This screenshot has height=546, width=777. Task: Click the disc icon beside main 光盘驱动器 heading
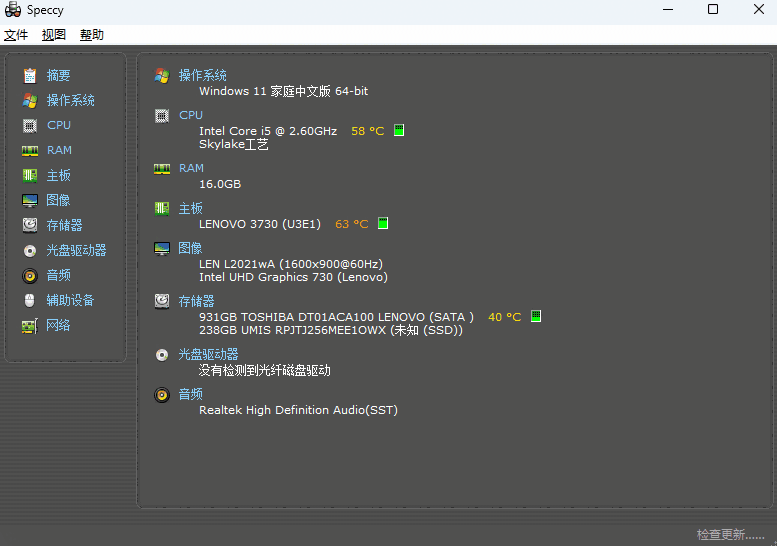point(162,355)
